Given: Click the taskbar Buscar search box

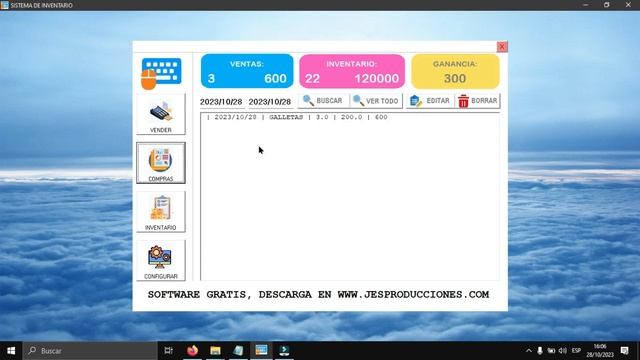Looking at the screenshot, I should pyautogui.click(x=90, y=351).
